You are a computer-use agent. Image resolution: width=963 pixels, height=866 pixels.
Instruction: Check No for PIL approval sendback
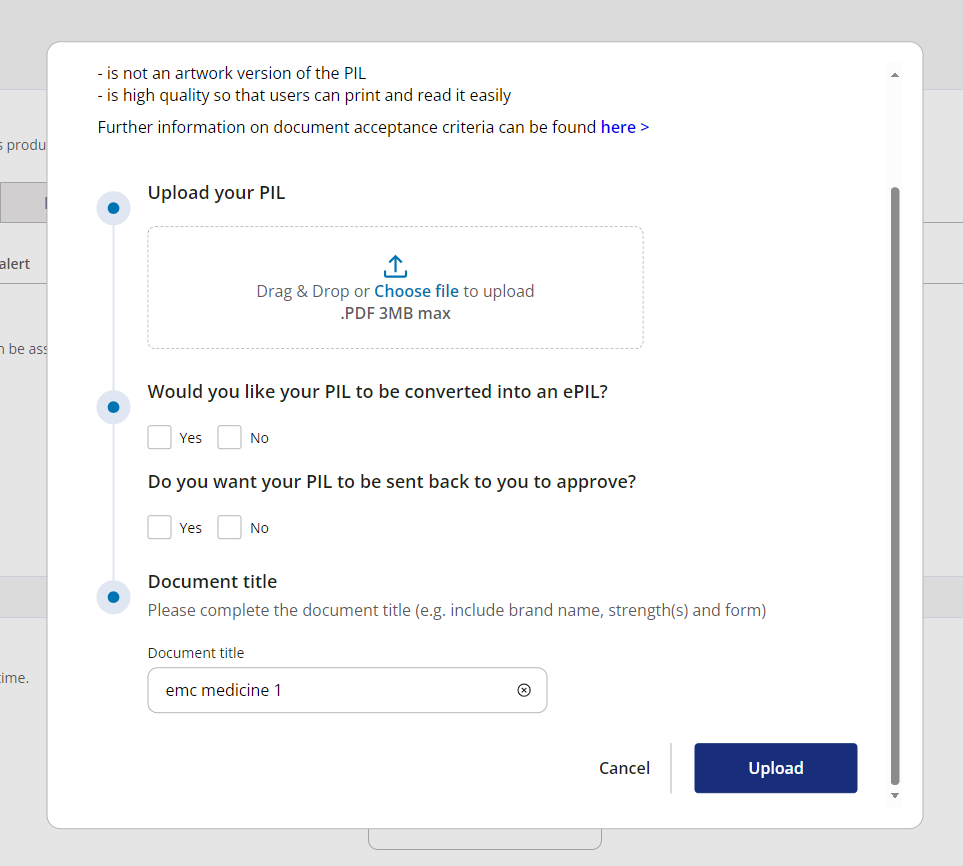pyautogui.click(x=229, y=527)
